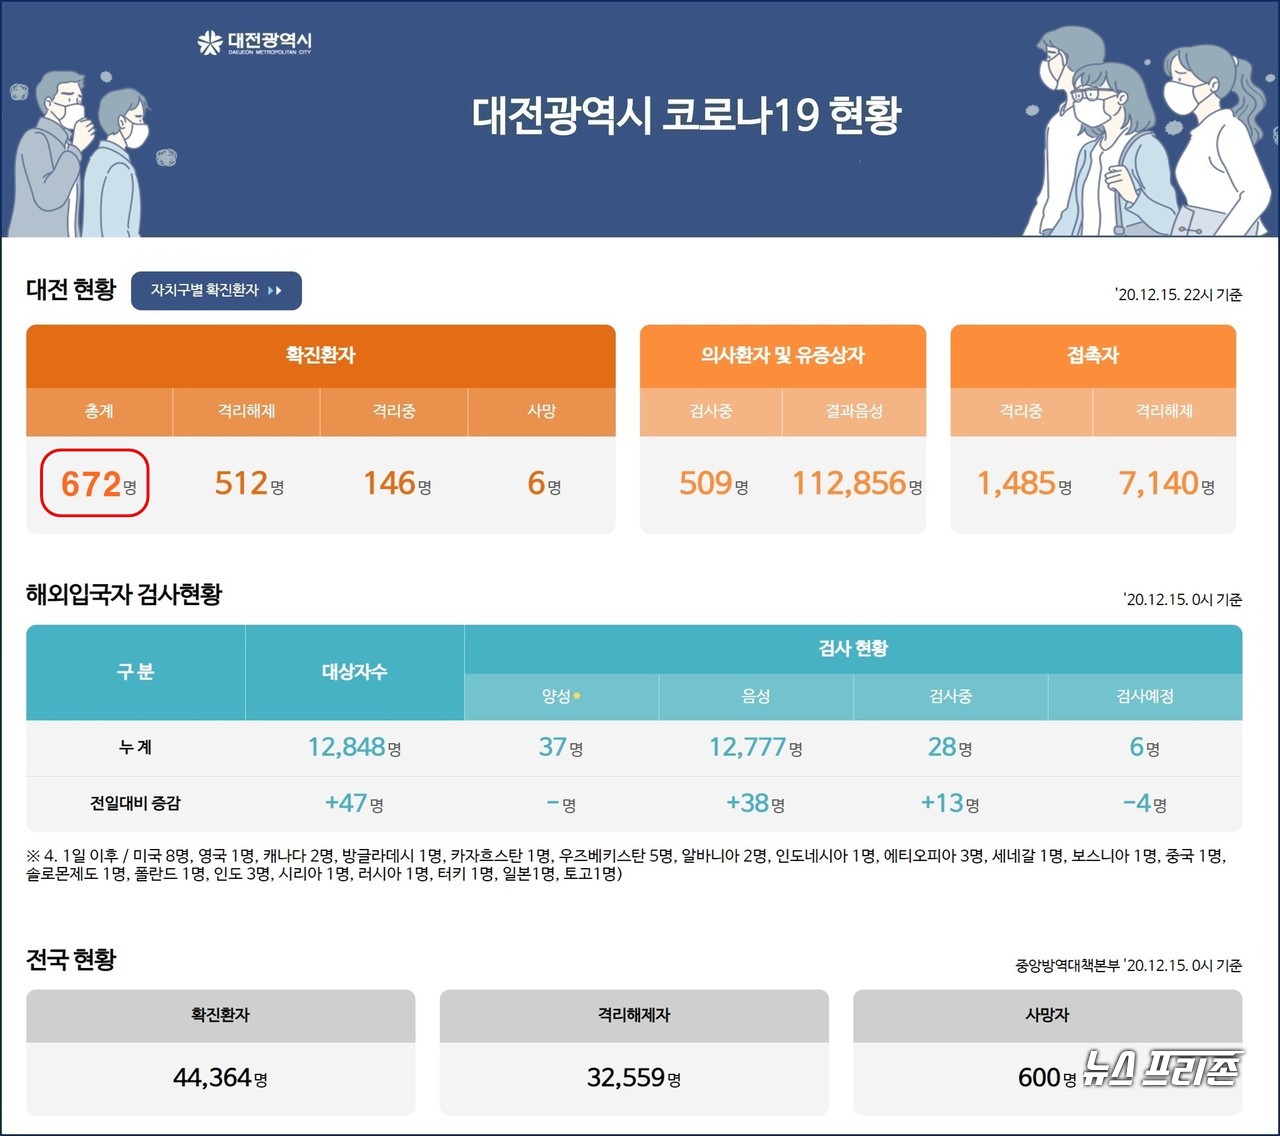
Task: Click the 자치구별 확진환자 button
Action: [x=216, y=291]
